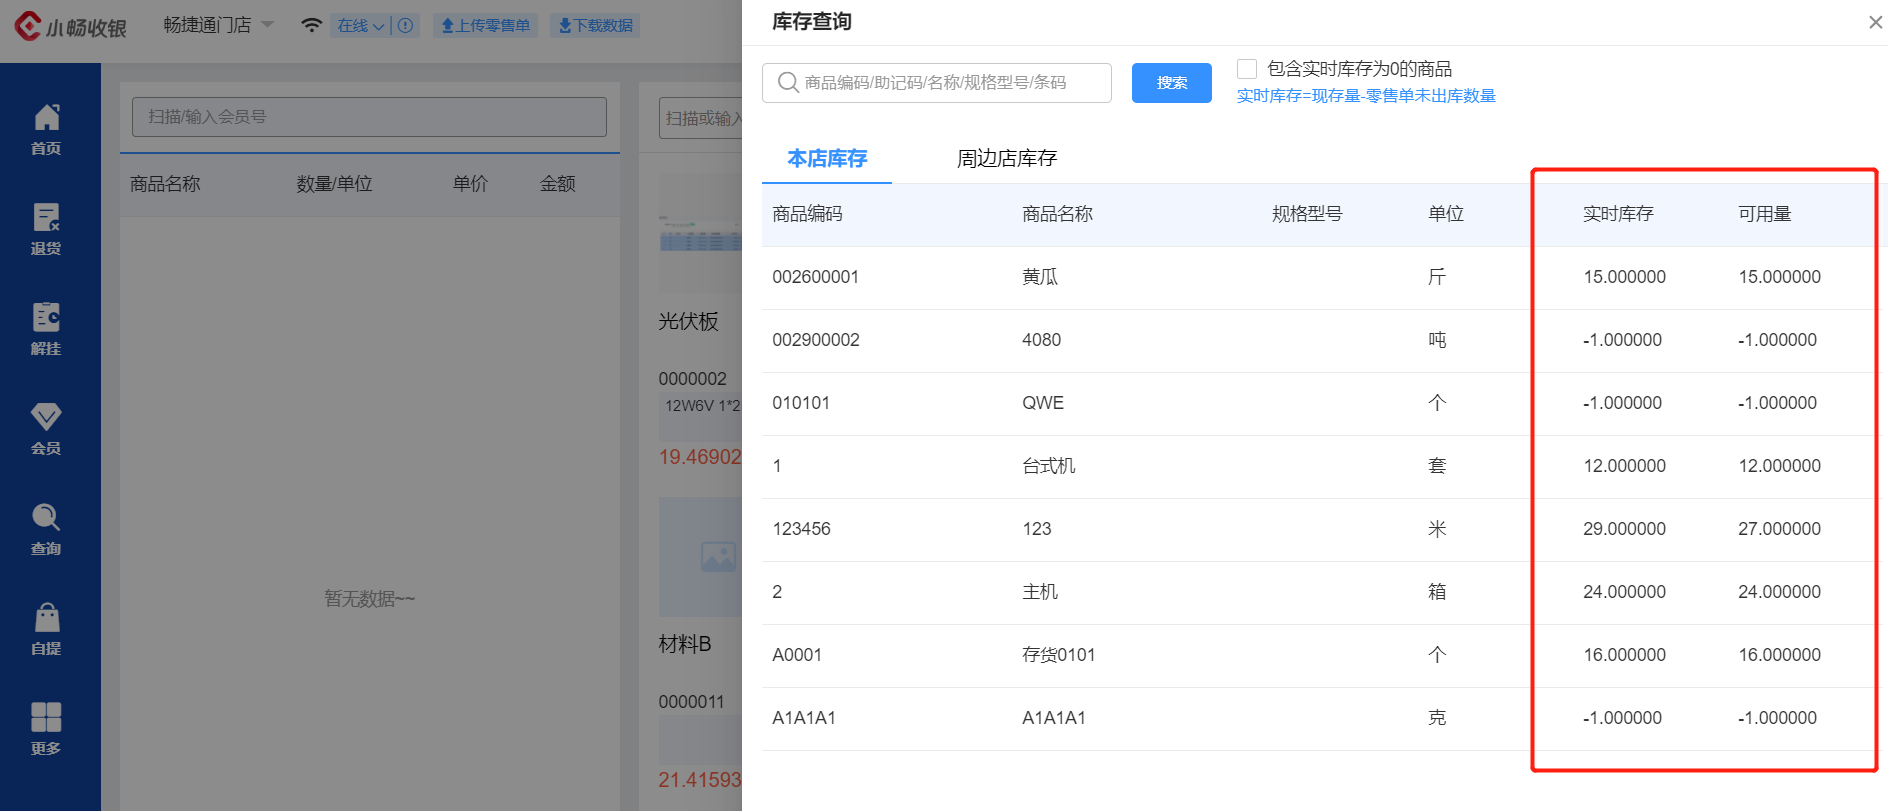Open the 在线 status dropdown
Image resolution: width=1888 pixels, height=811 pixels.
[x=361, y=25]
